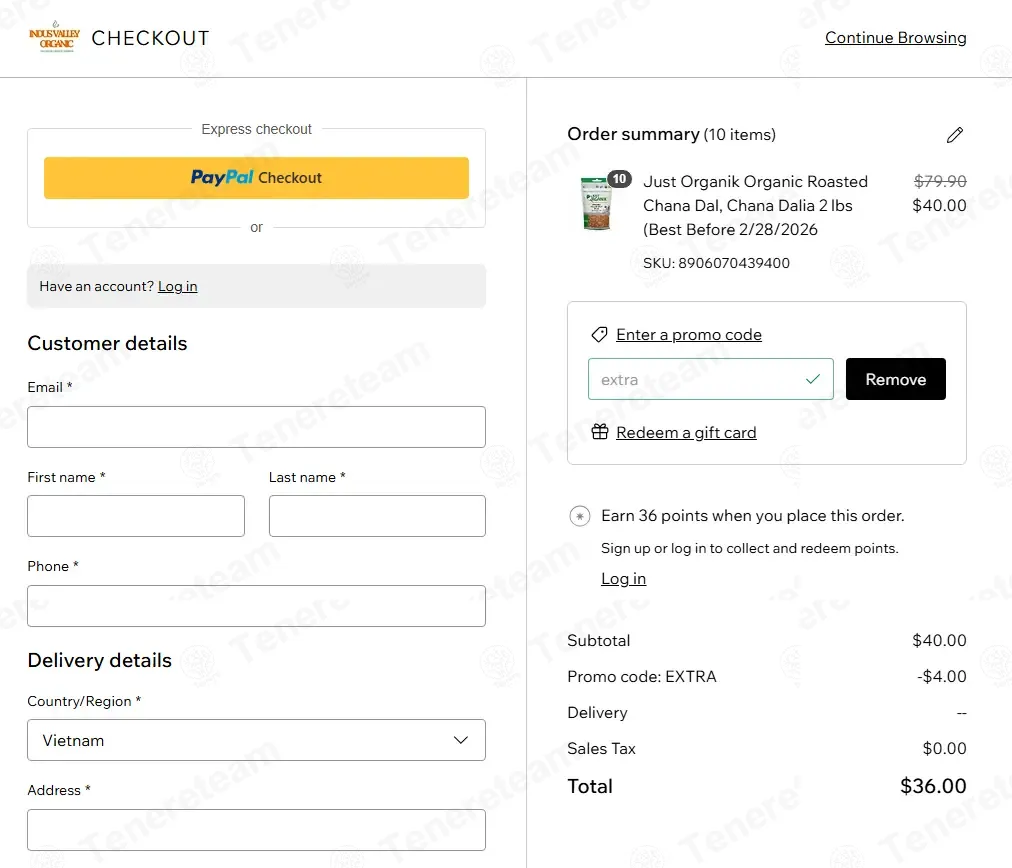Expand the Country/Region dropdown showing Vietnam
The height and width of the screenshot is (868, 1012).
[256, 740]
